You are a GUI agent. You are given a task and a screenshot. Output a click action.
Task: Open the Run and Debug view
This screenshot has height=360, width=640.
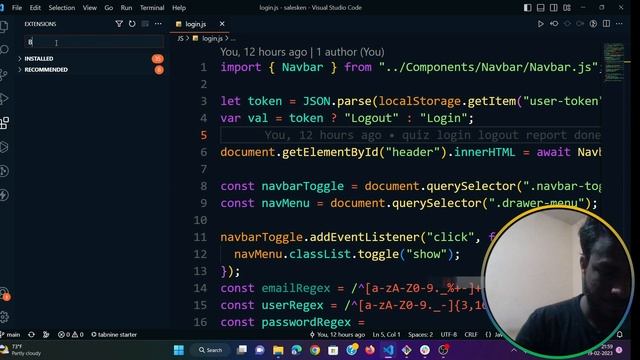(4, 98)
